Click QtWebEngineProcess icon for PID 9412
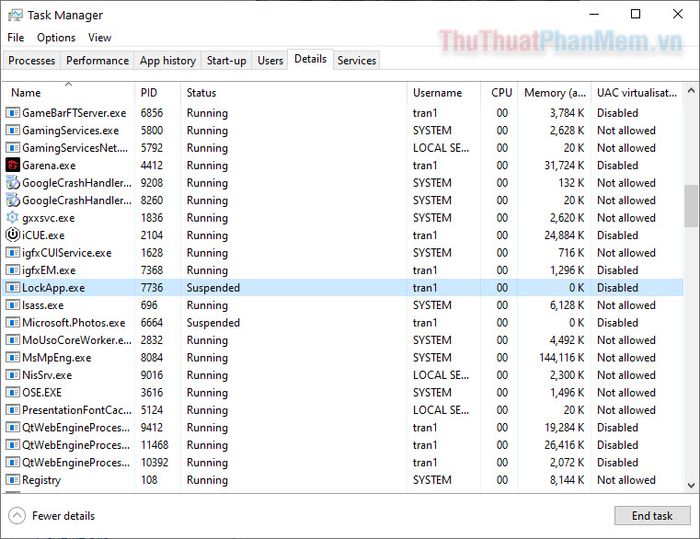The width and height of the screenshot is (700, 539). pos(12,427)
